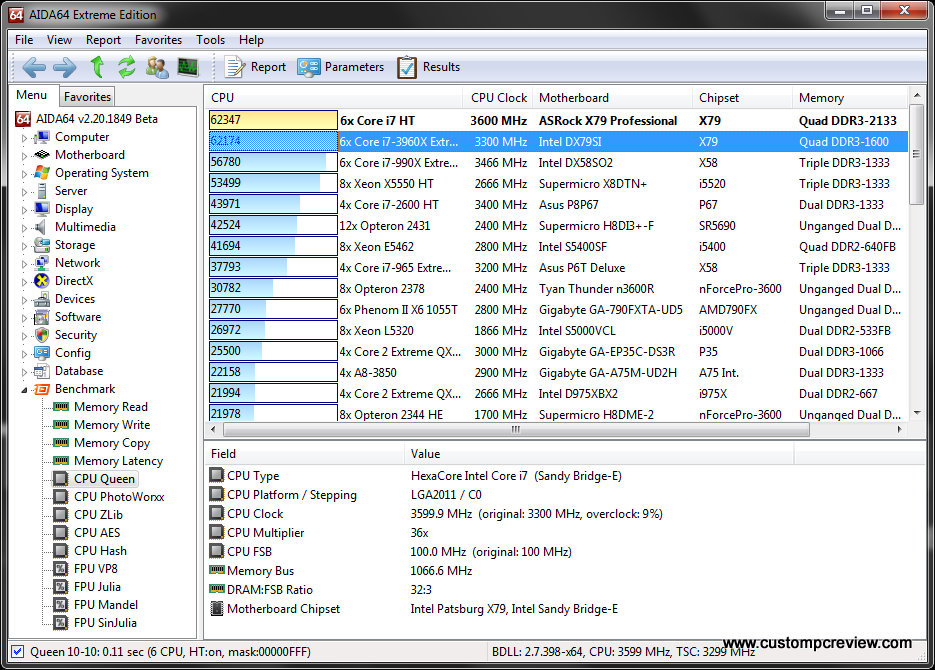
Task: Click the Back arrow toolbar icon
Action: coord(33,67)
